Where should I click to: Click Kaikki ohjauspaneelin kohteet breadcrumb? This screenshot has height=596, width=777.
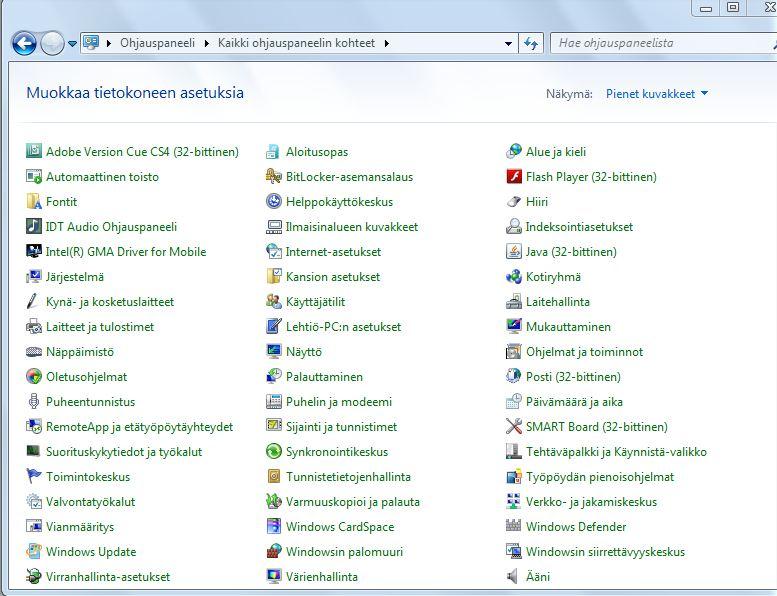tap(296, 43)
